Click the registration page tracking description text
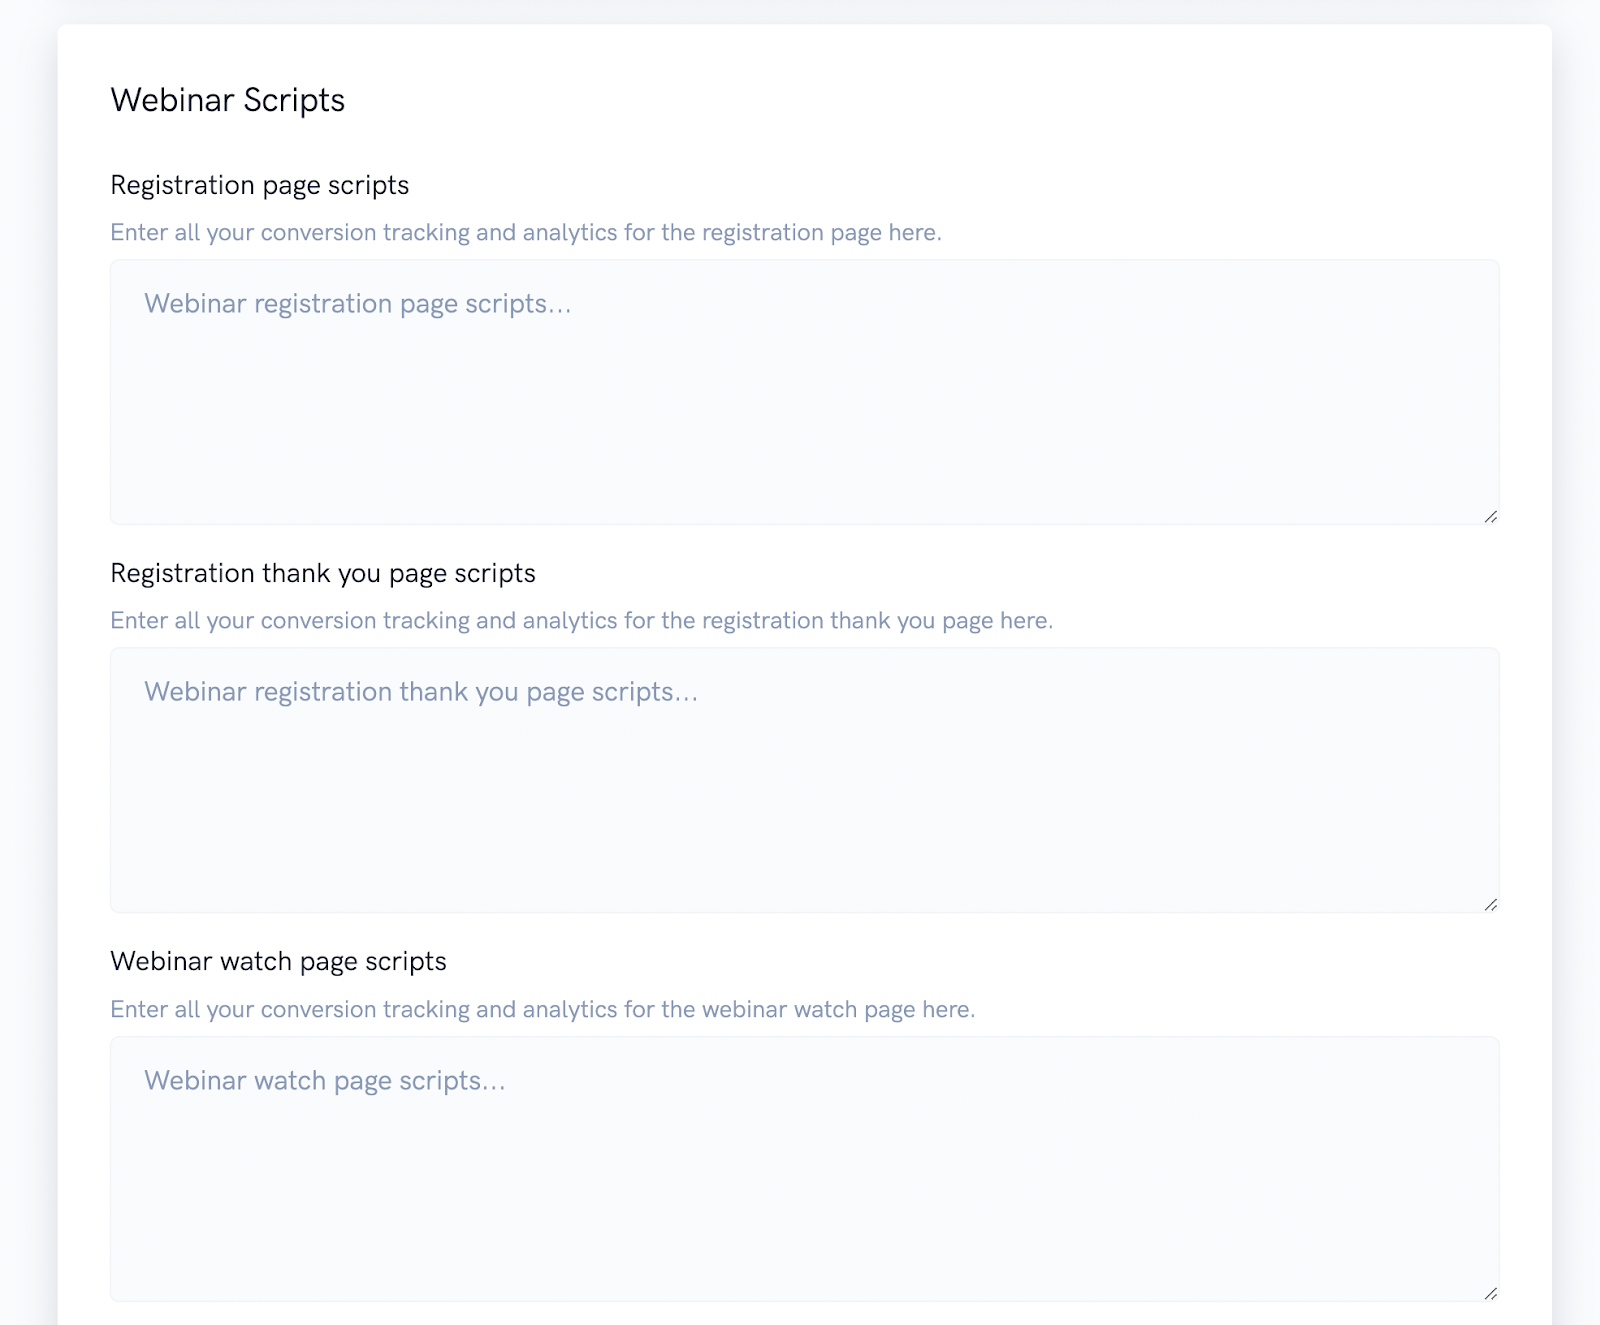 tap(525, 232)
